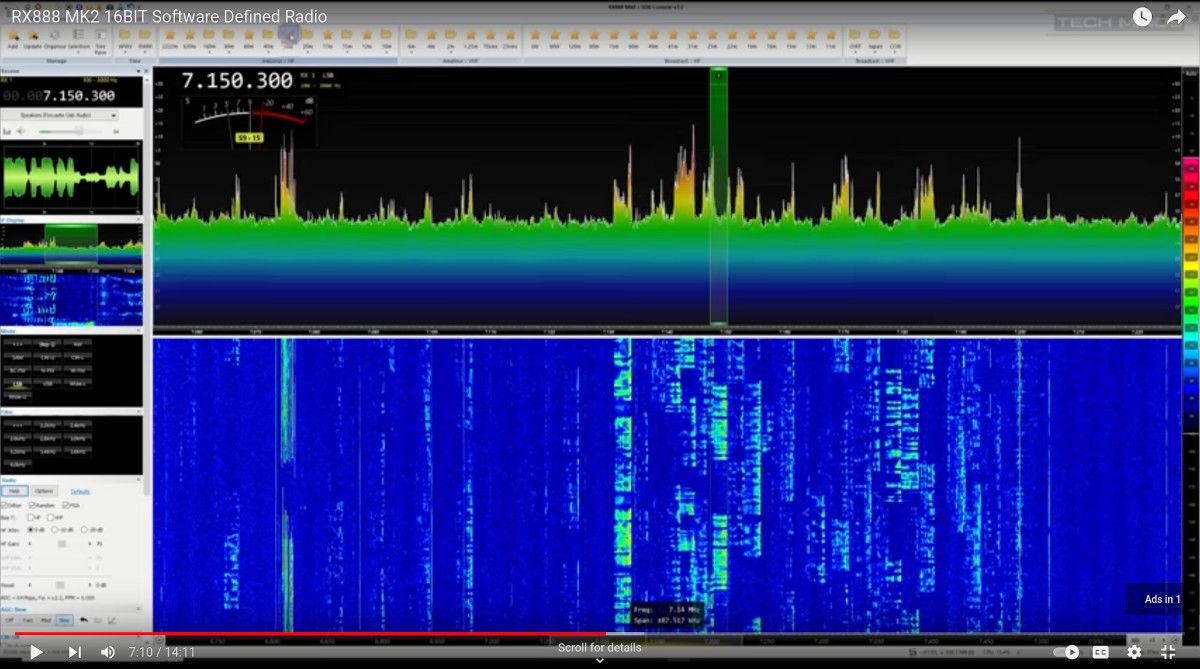Toggle the Dither checkbox
The height and width of the screenshot is (669, 1200).
[4, 505]
